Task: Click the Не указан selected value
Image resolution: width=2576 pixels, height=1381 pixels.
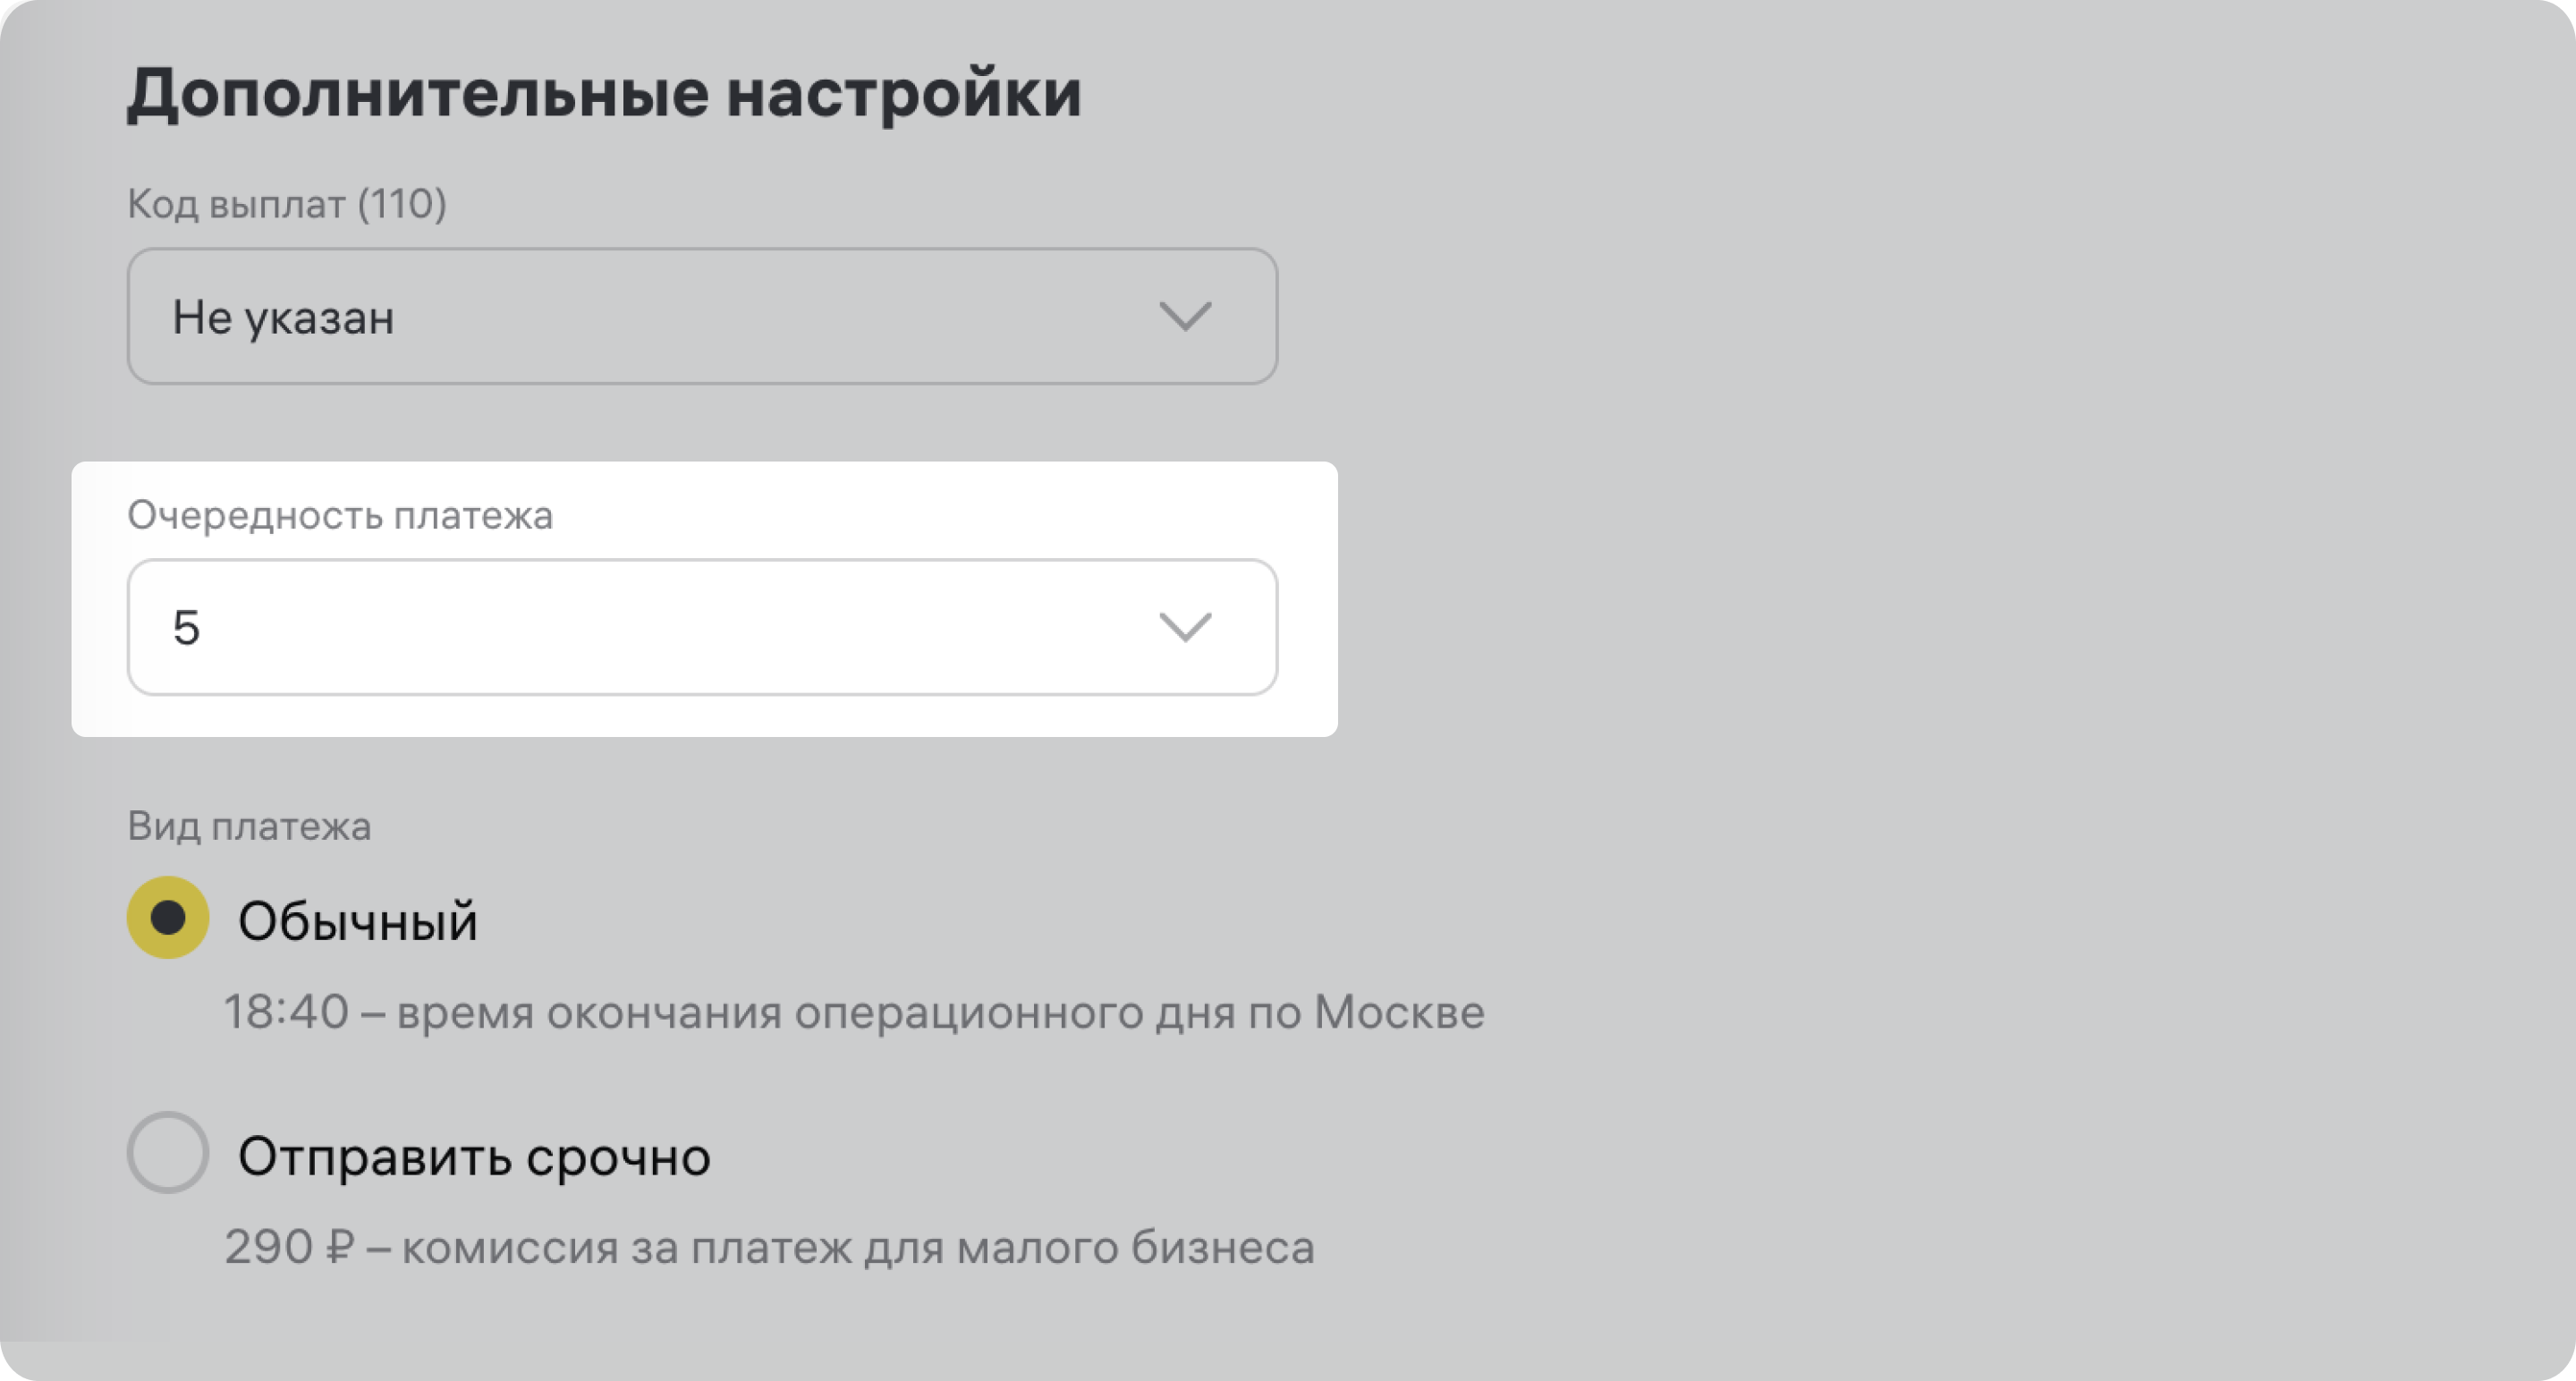Action: coord(283,318)
